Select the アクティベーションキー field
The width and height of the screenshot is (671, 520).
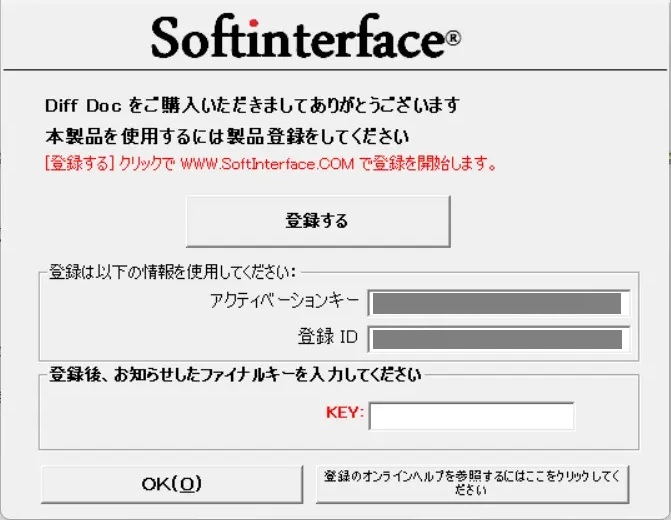[x=499, y=303]
